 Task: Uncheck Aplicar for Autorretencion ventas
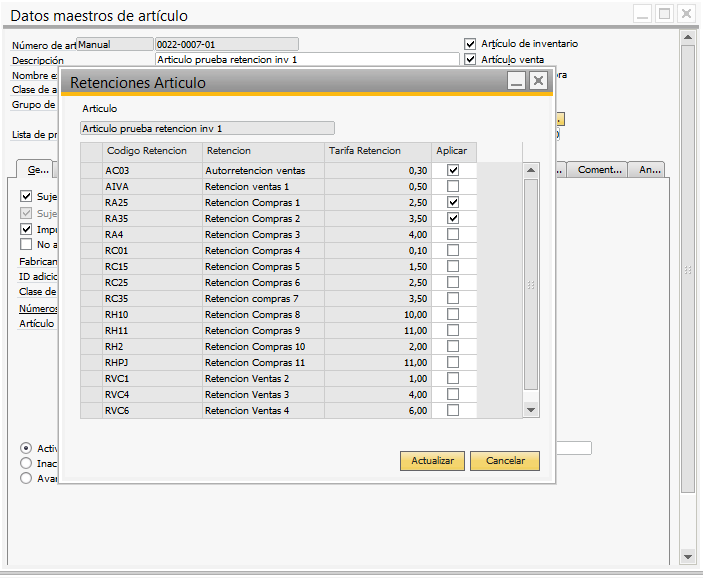[x=453, y=171]
